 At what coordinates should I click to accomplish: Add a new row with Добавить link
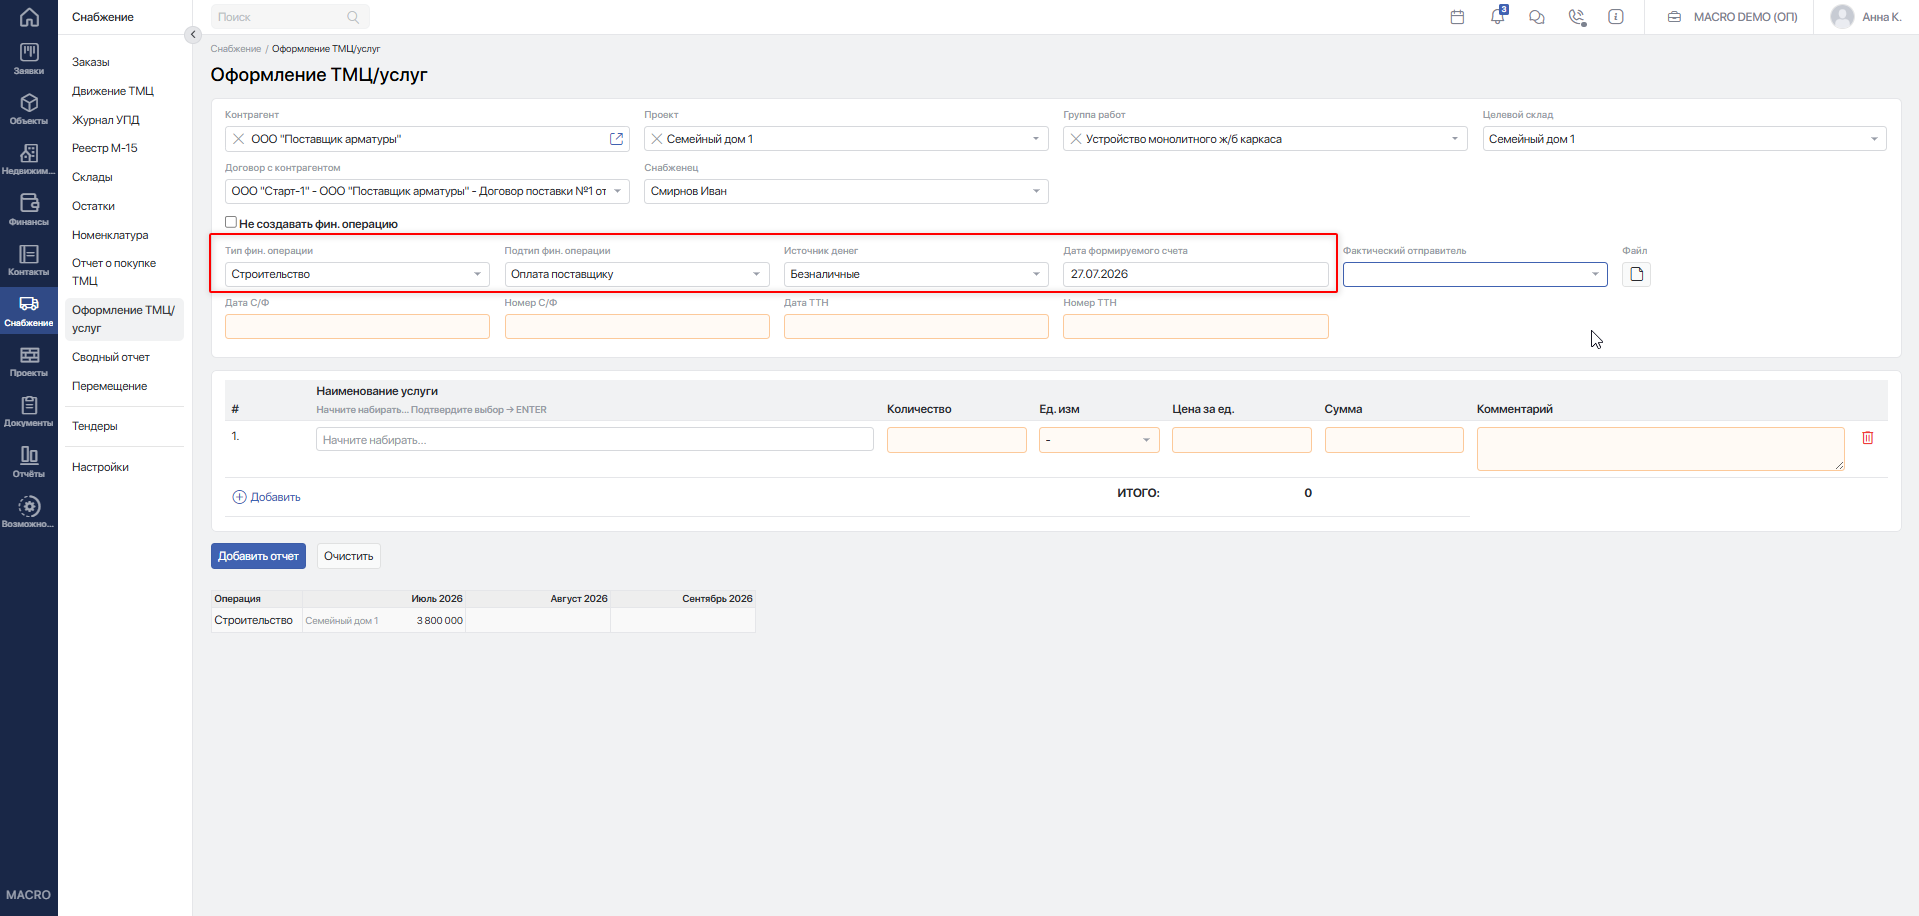266,497
